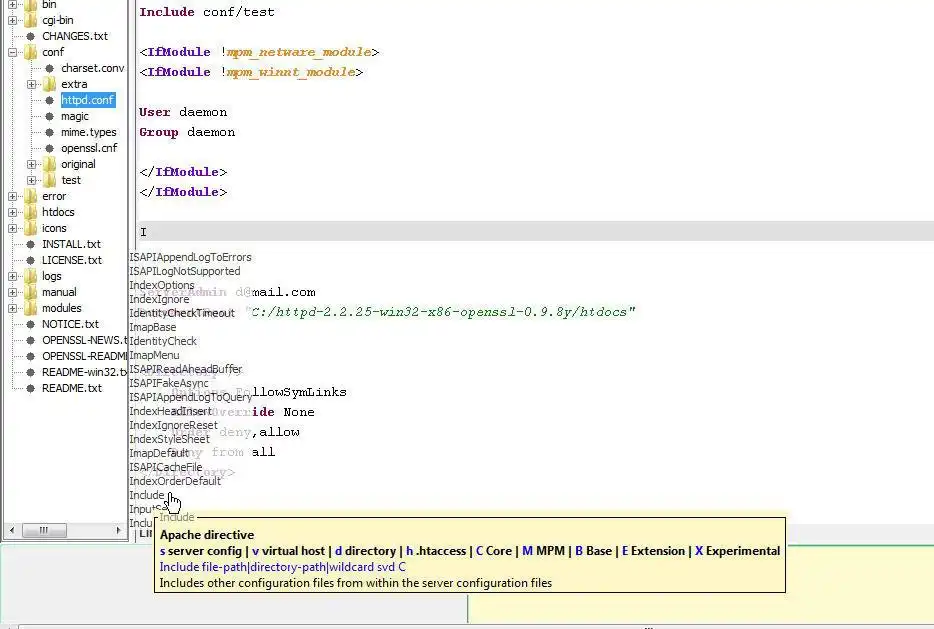This screenshot has height=629, width=934.
Task: Open mime.types in the file tree
Action: (x=89, y=132)
